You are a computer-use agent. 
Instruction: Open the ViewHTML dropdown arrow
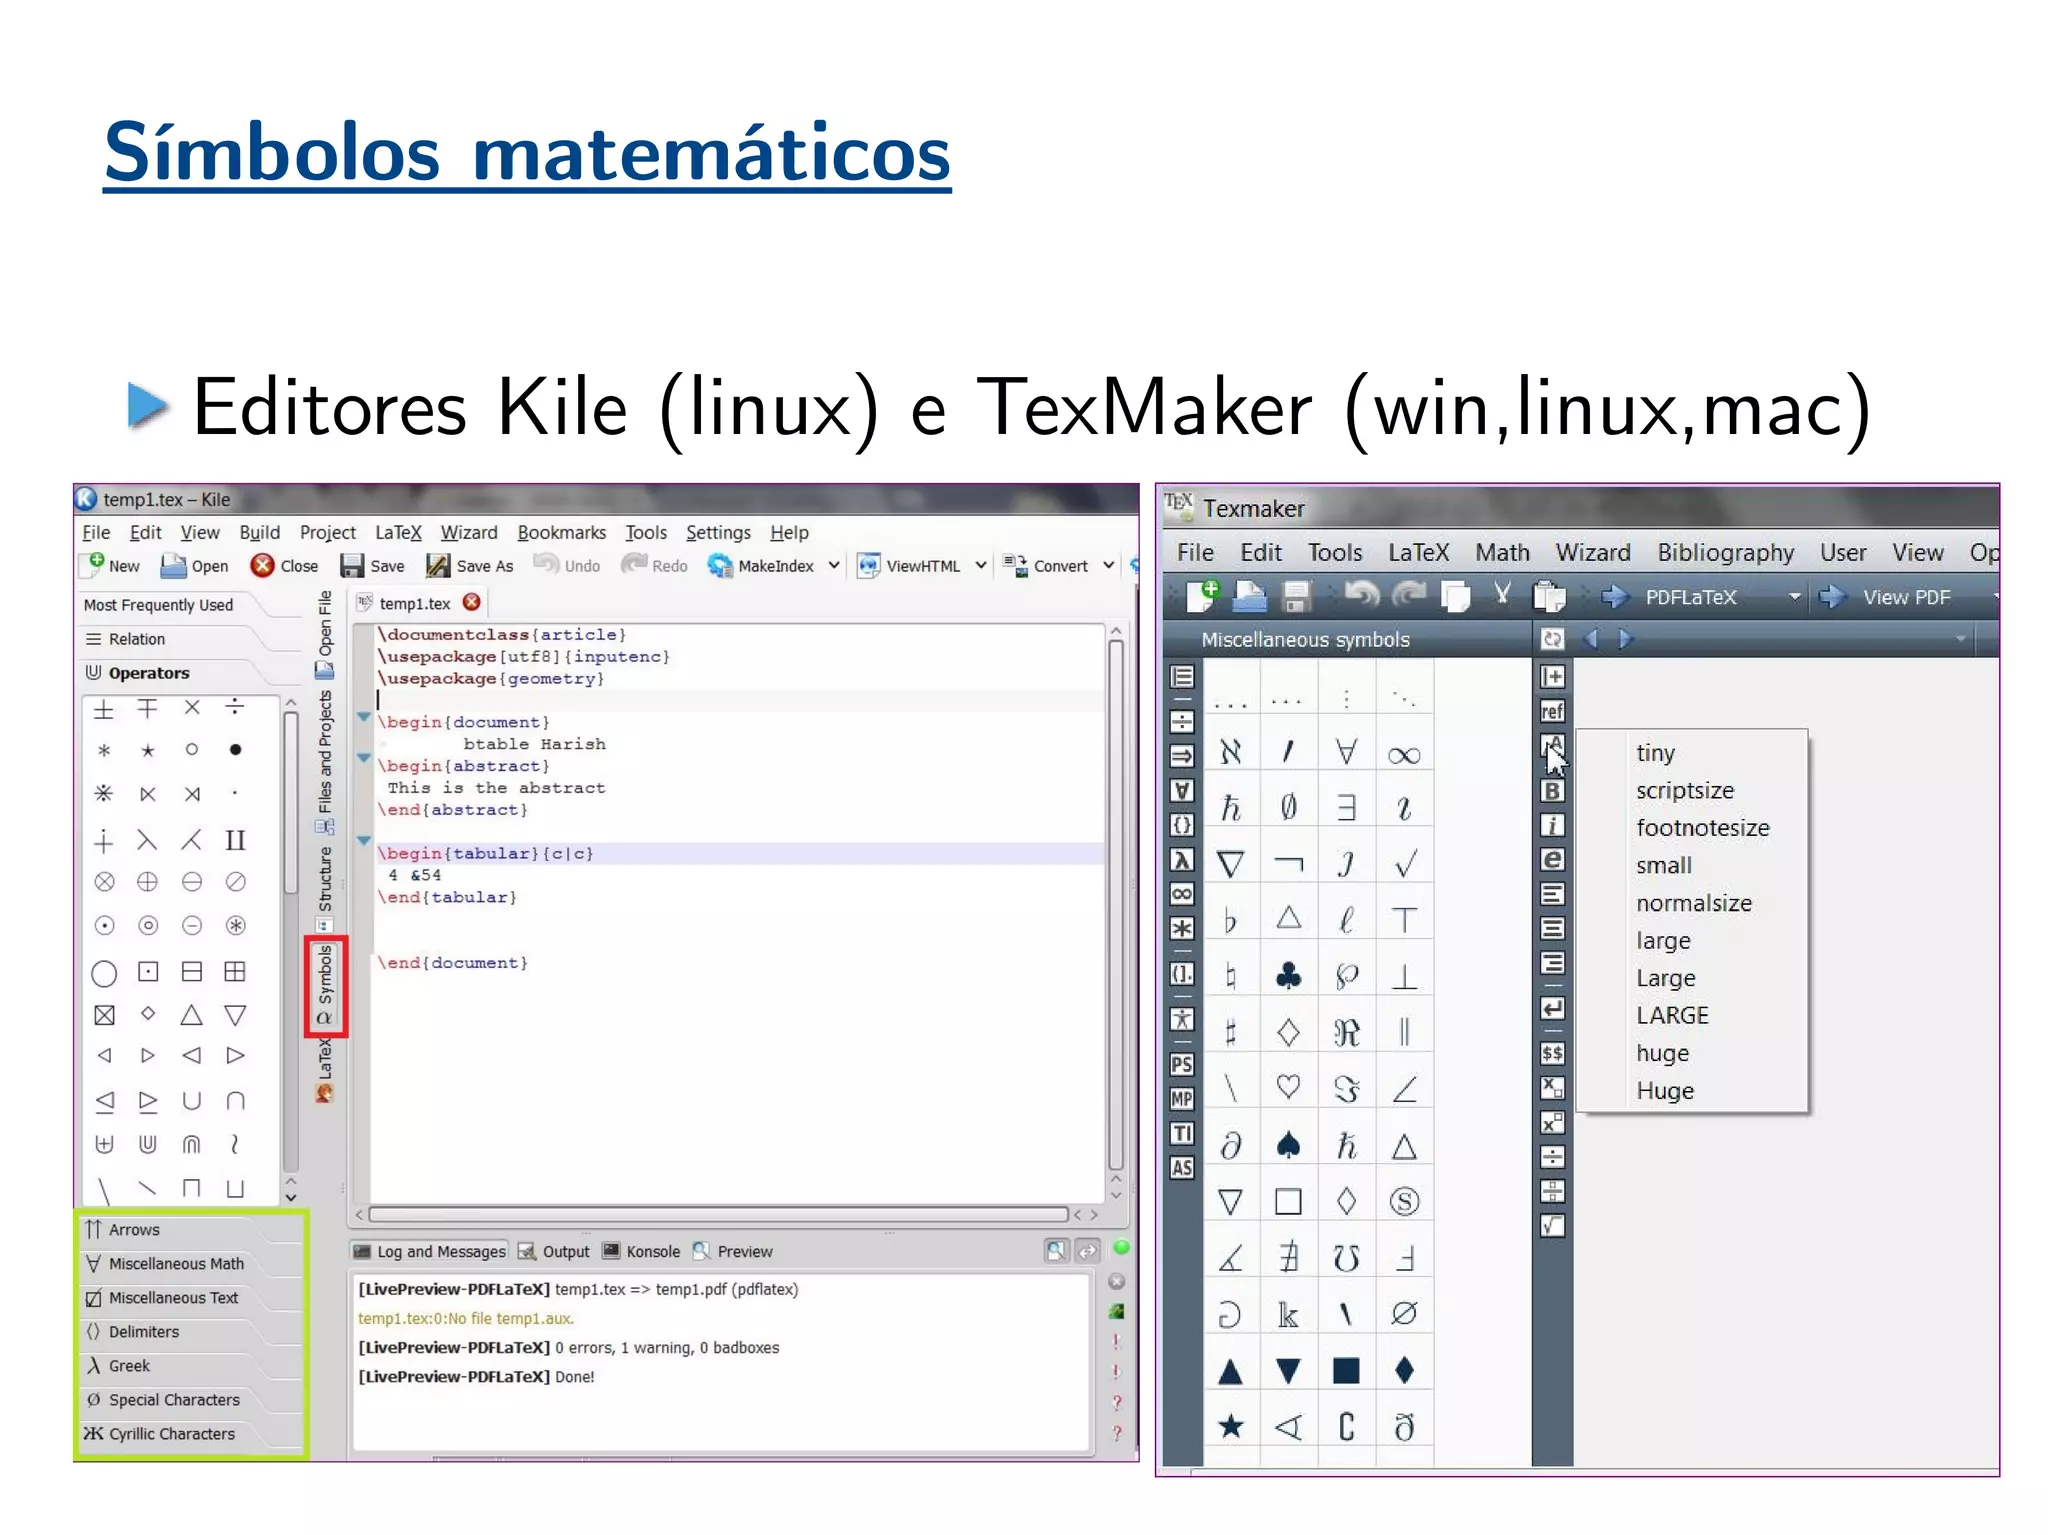tap(981, 566)
